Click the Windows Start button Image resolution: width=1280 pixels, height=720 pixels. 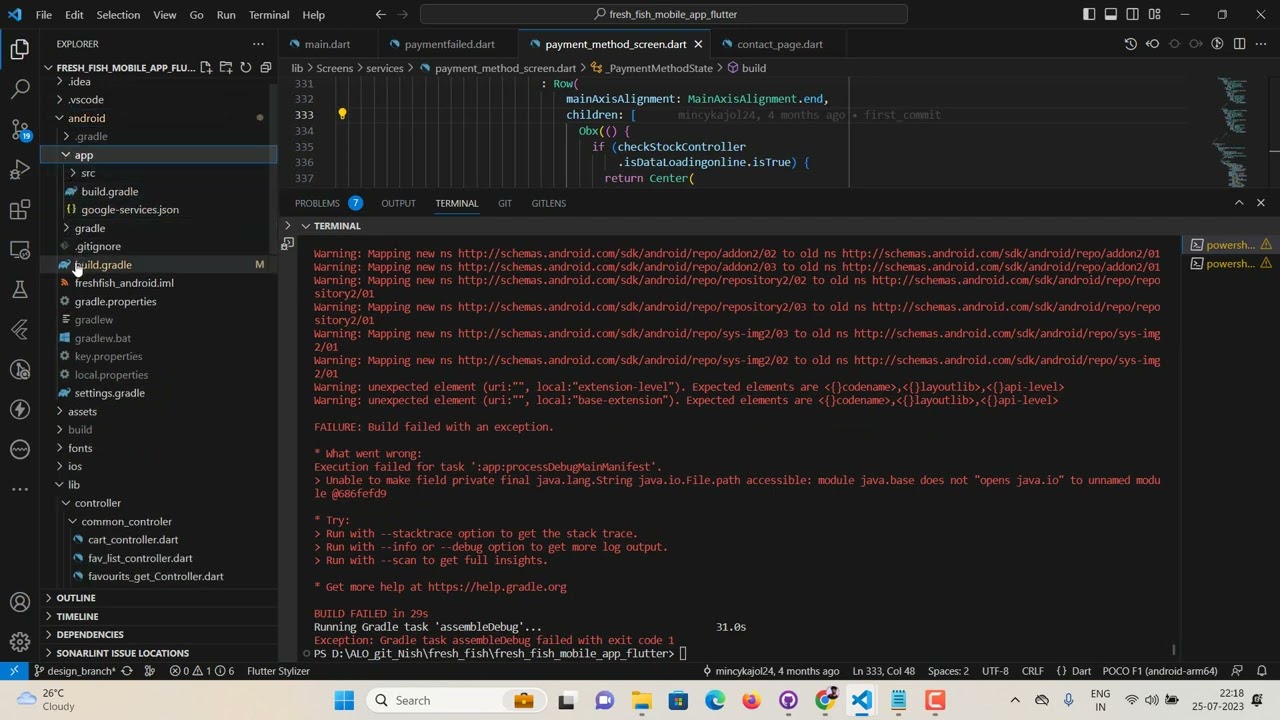click(344, 700)
